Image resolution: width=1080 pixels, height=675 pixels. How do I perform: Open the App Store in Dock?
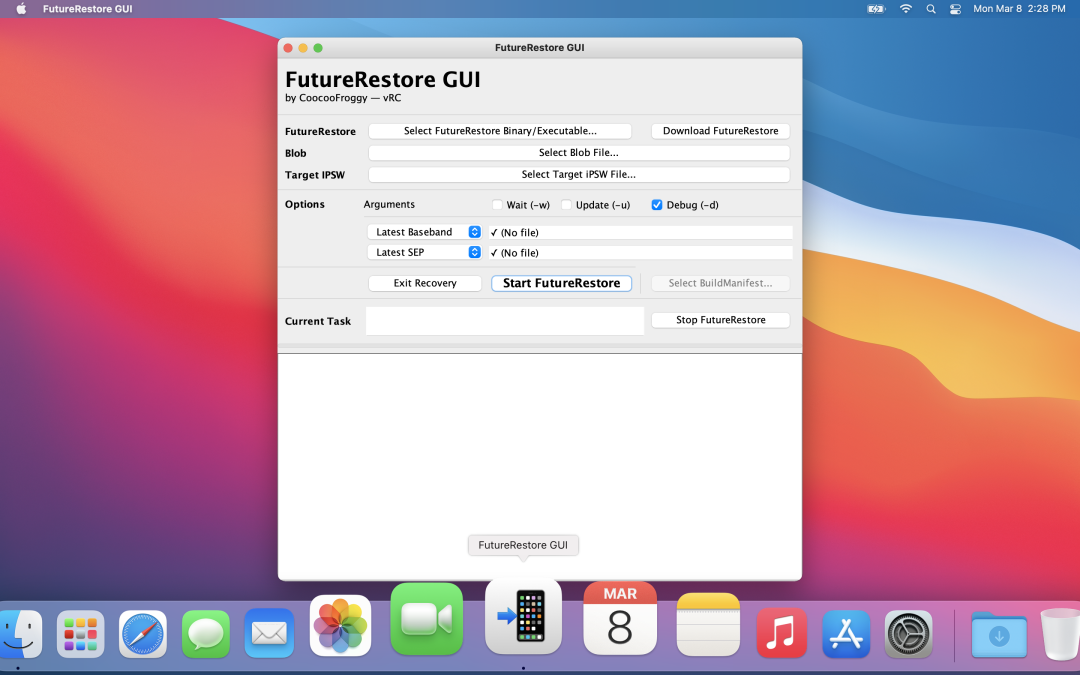tap(846, 634)
